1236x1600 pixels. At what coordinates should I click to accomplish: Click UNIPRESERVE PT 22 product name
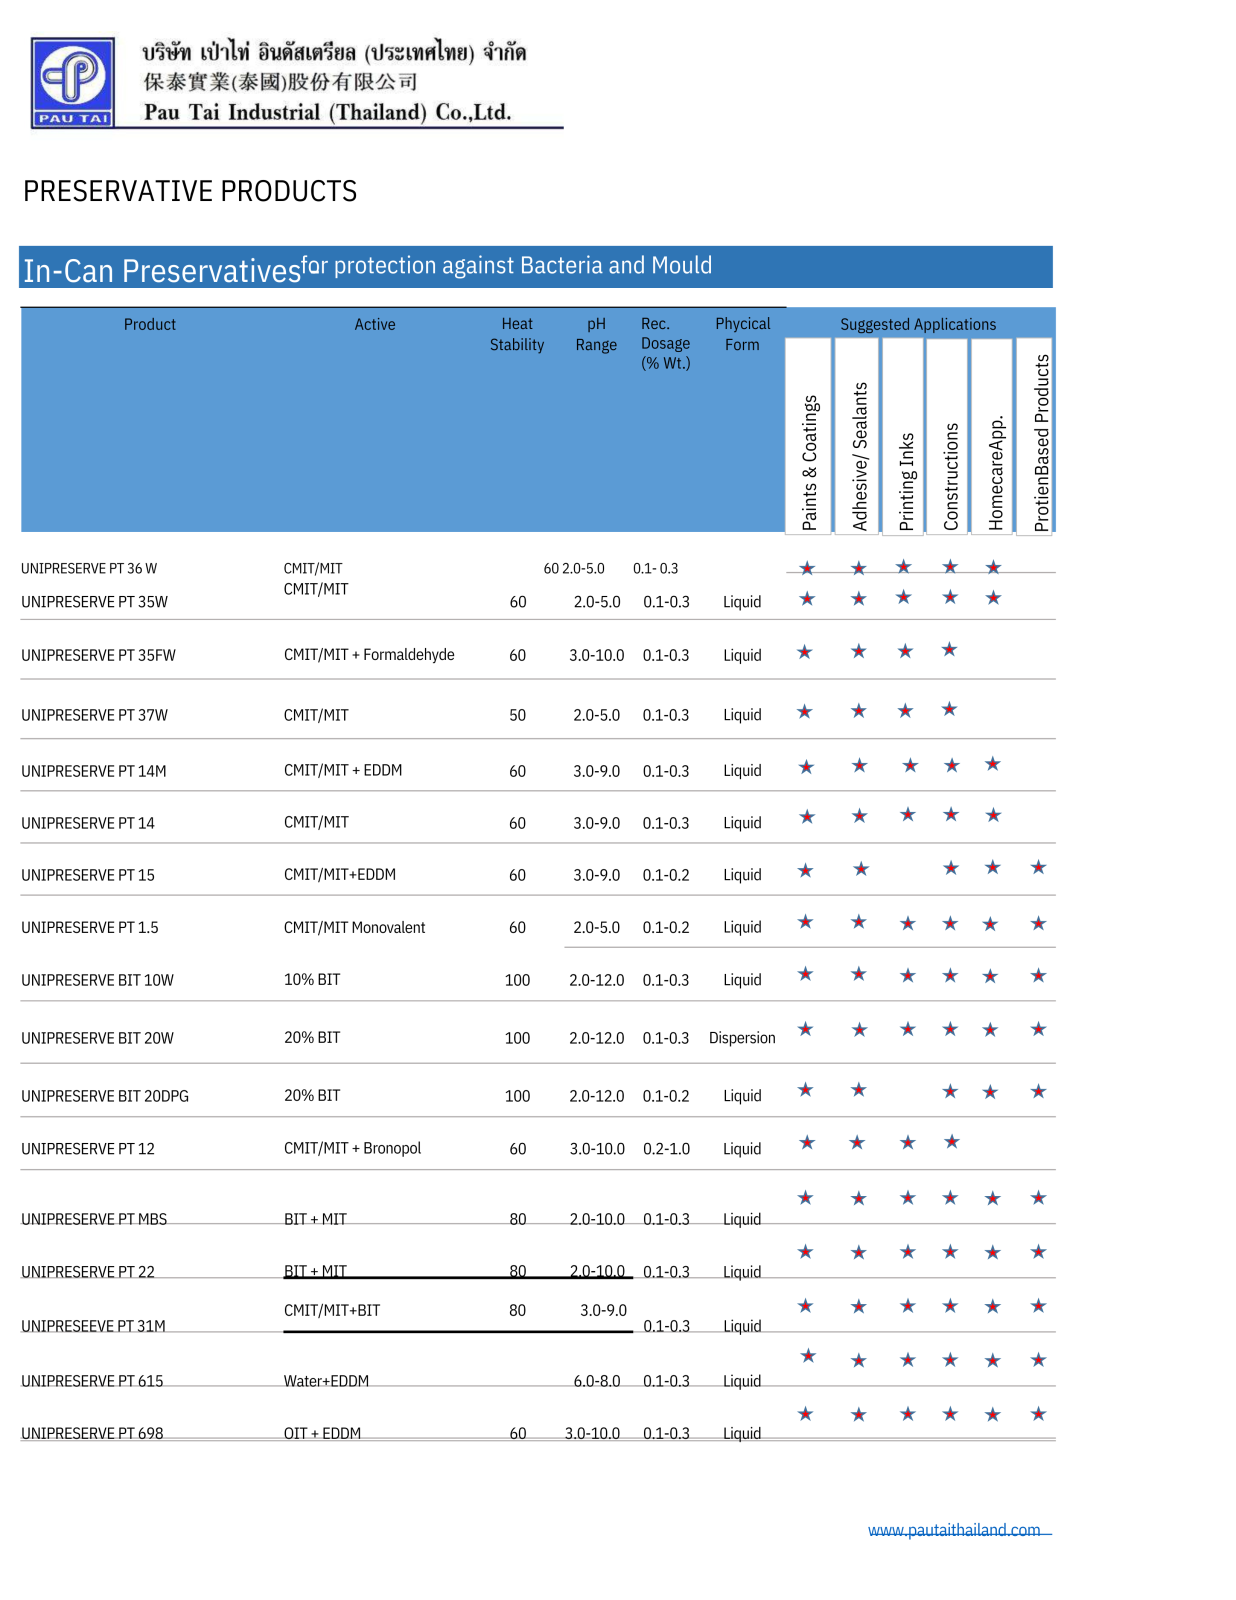tap(88, 1272)
